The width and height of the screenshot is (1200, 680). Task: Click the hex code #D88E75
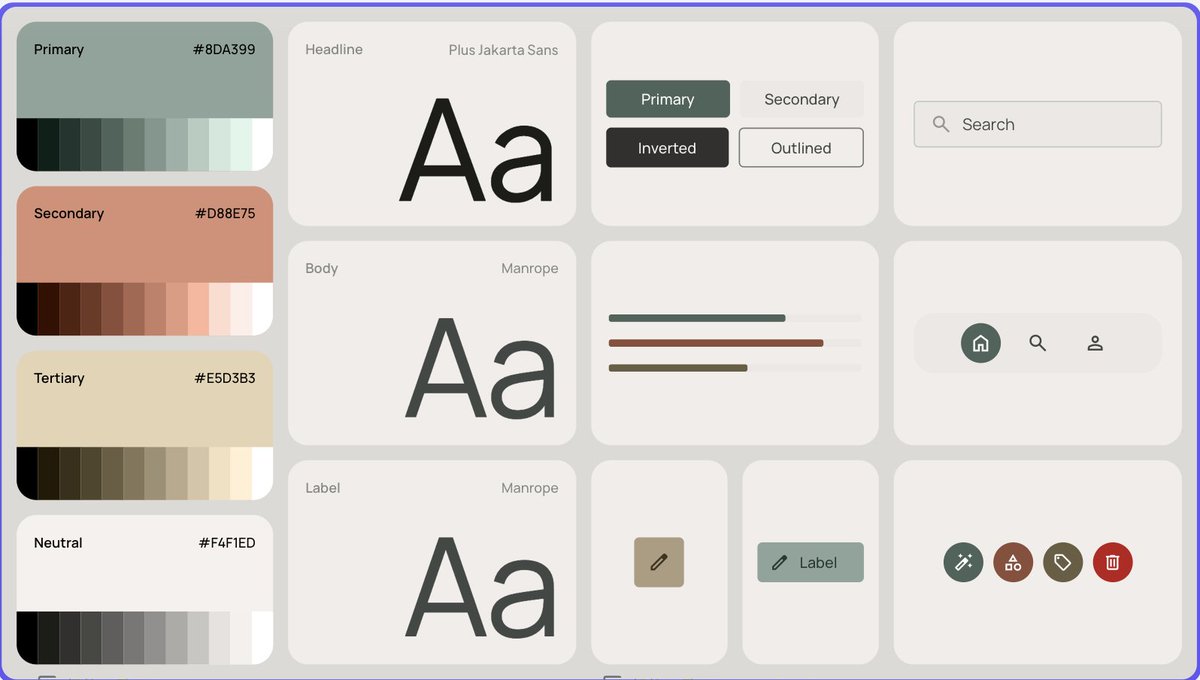coord(224,213)
